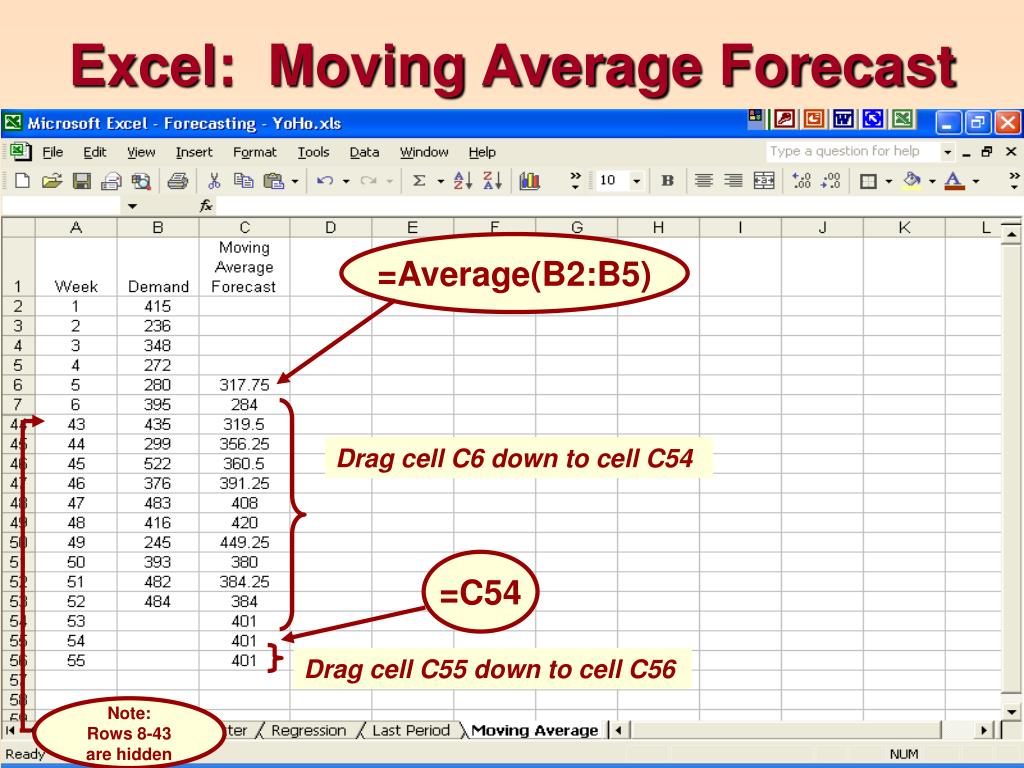Screen dimensions: 1024x768
Task: Switch to the Last Period sheet tab
Action: (x=410, y=730)
